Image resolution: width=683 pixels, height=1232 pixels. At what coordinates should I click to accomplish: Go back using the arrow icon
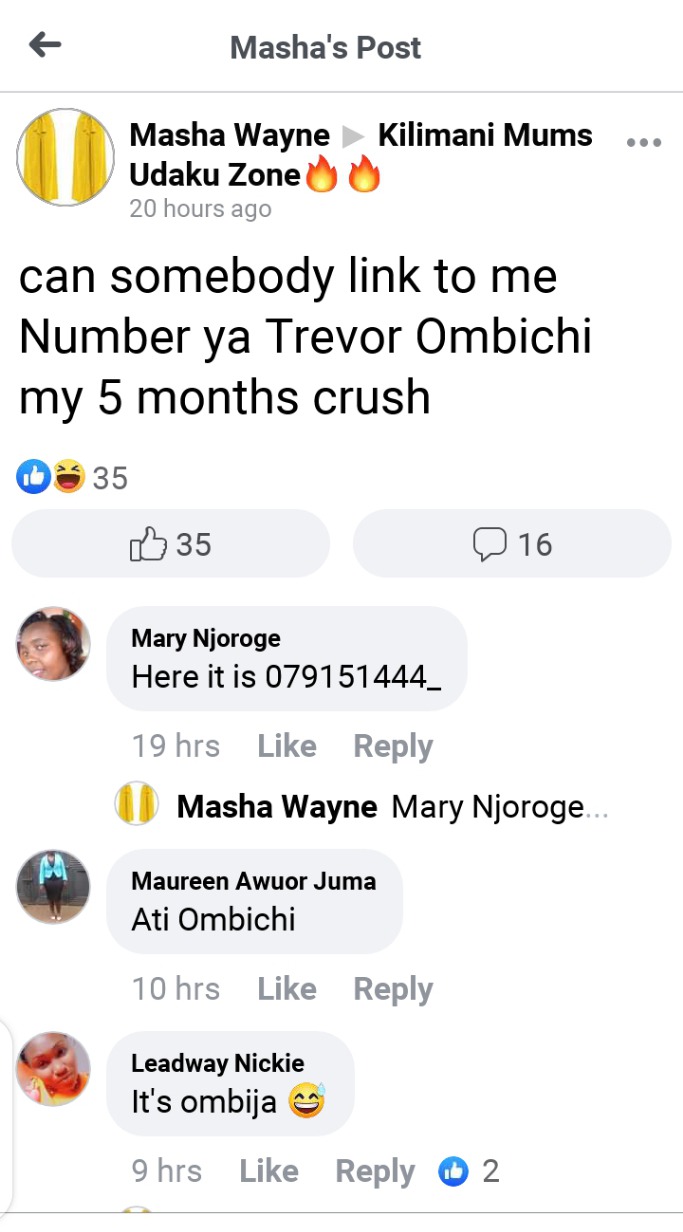click(45, 45)
